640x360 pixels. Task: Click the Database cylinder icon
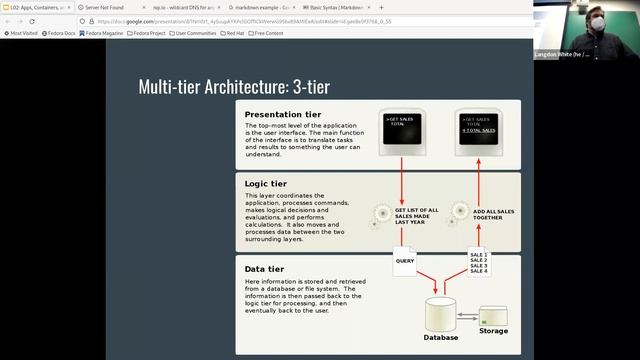[440, 314]
